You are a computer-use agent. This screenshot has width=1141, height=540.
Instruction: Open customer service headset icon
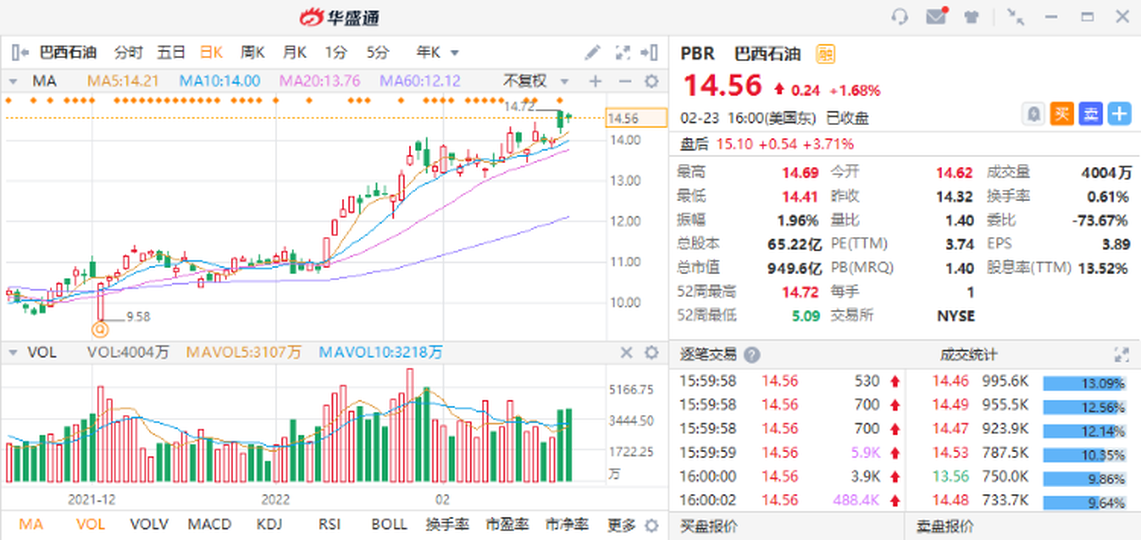coord(900,16)
